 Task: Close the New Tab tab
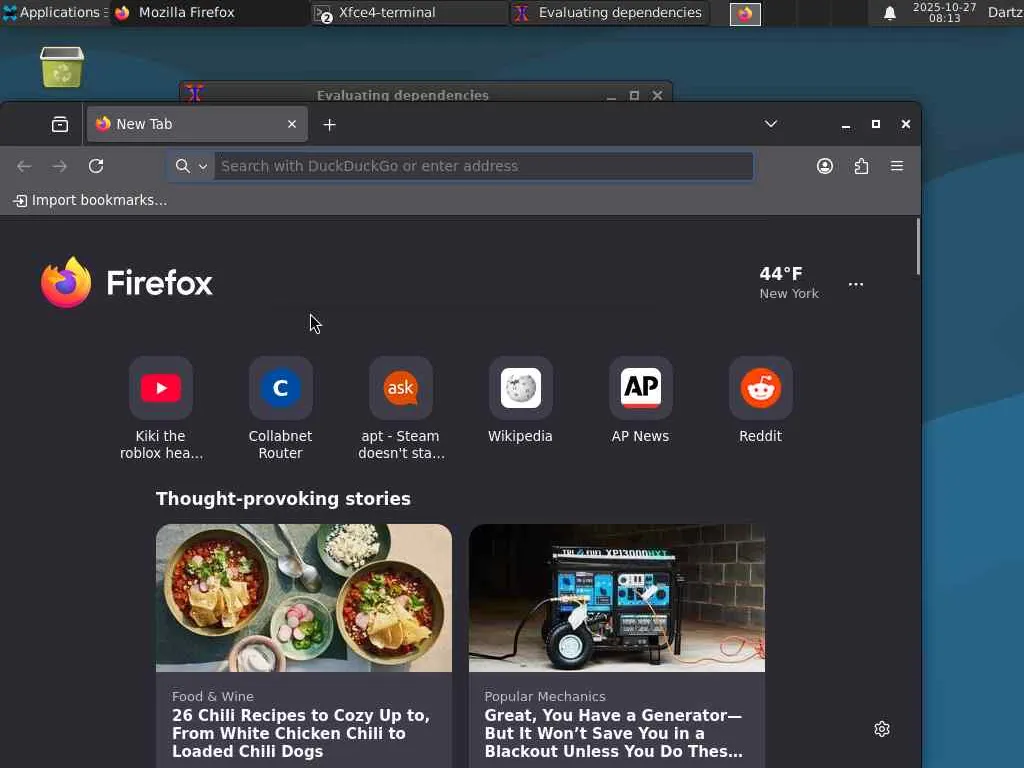point(292,124)
